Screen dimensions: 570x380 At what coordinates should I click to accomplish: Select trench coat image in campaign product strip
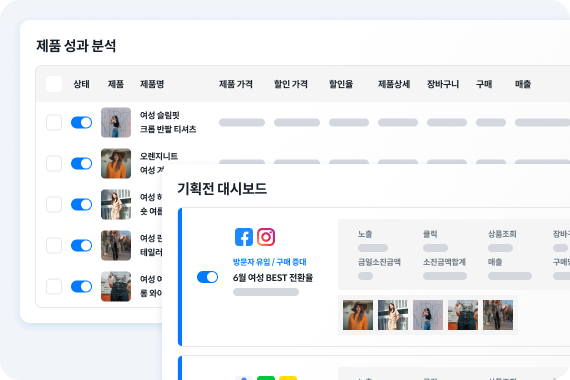[x=393, y=315]
